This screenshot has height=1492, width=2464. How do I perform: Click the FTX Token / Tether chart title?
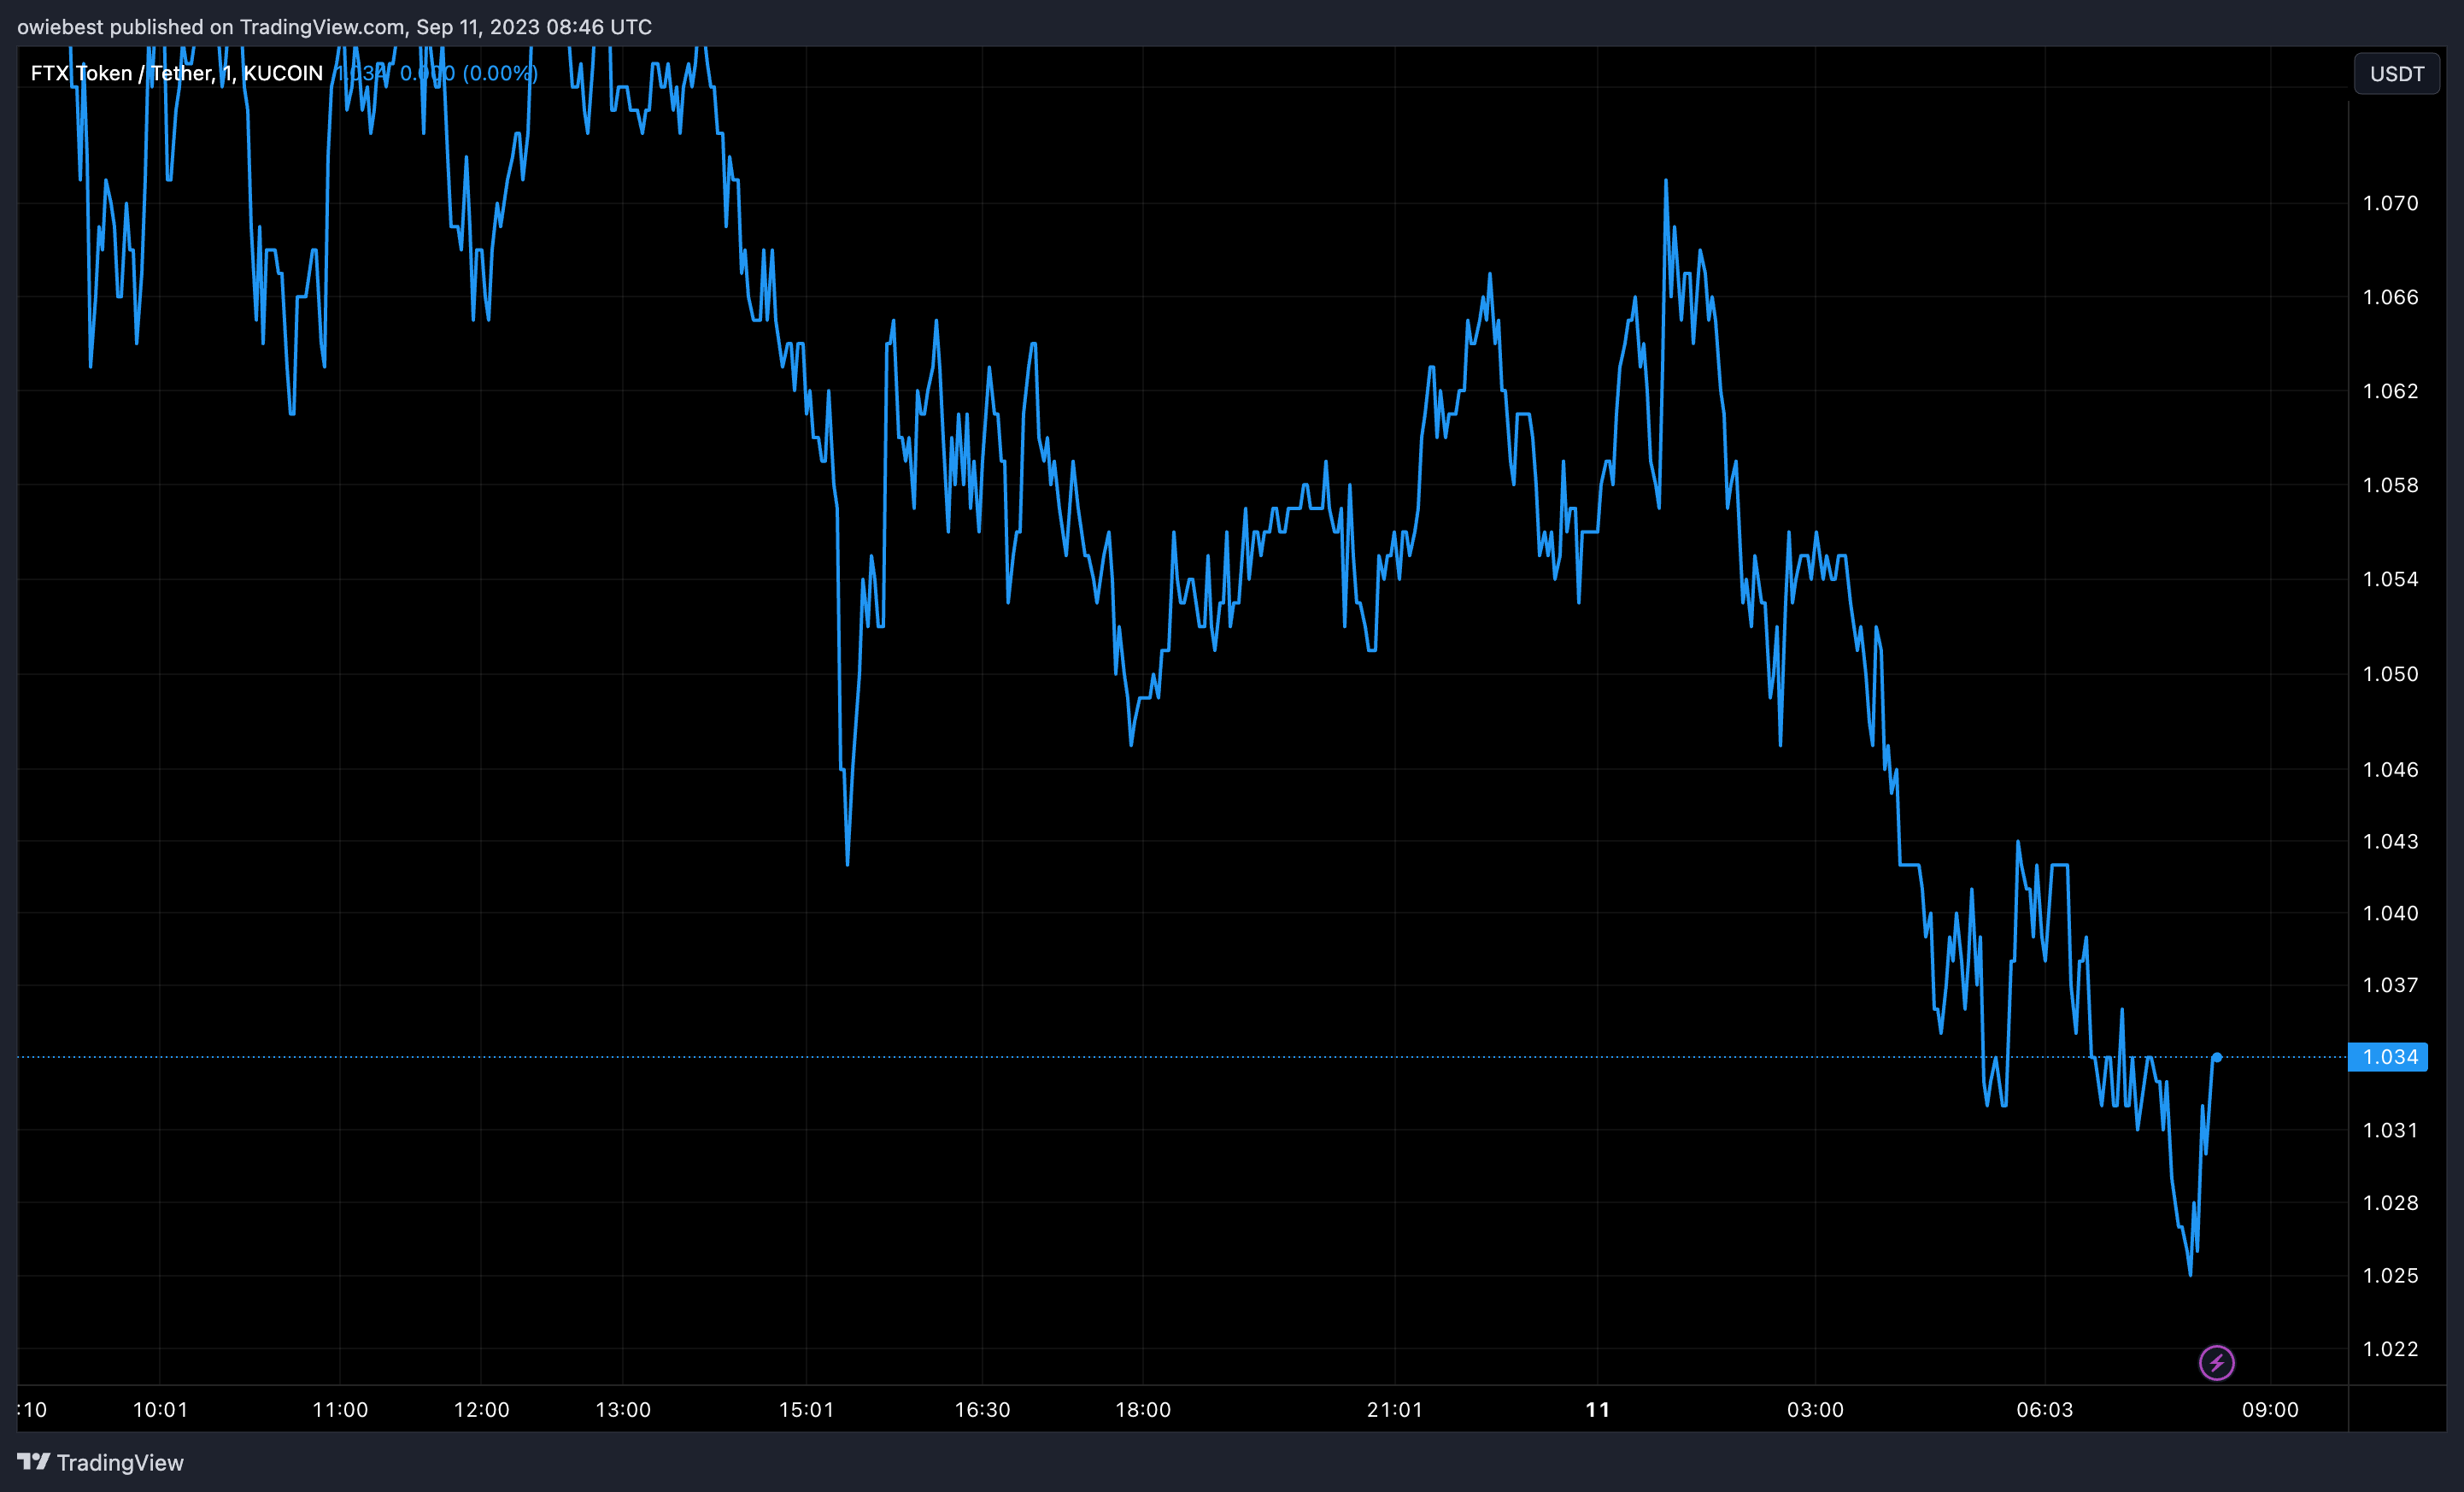[x=176, y=73]
